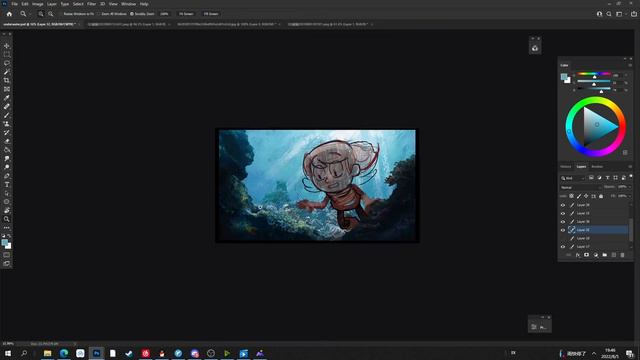This screenshot has height=360, width=640.
Task: Select the Rectangular Marquee tool
Action: [7, 54]
